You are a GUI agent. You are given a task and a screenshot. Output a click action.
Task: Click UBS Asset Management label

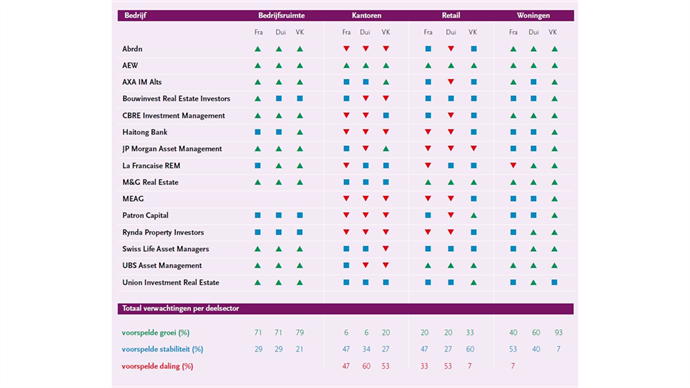[x=162, y=265]
